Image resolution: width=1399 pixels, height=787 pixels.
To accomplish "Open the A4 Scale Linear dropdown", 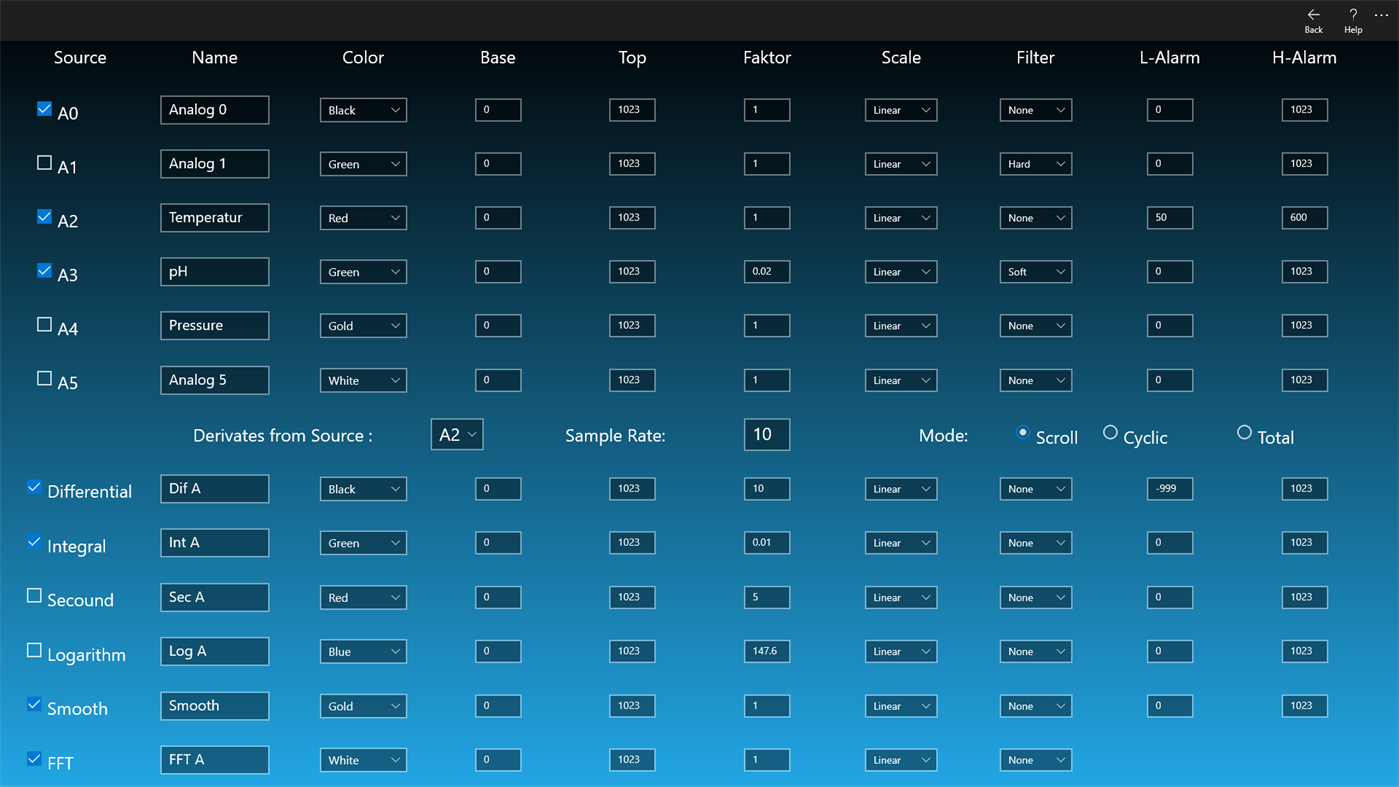I will [x=901, y=326].
